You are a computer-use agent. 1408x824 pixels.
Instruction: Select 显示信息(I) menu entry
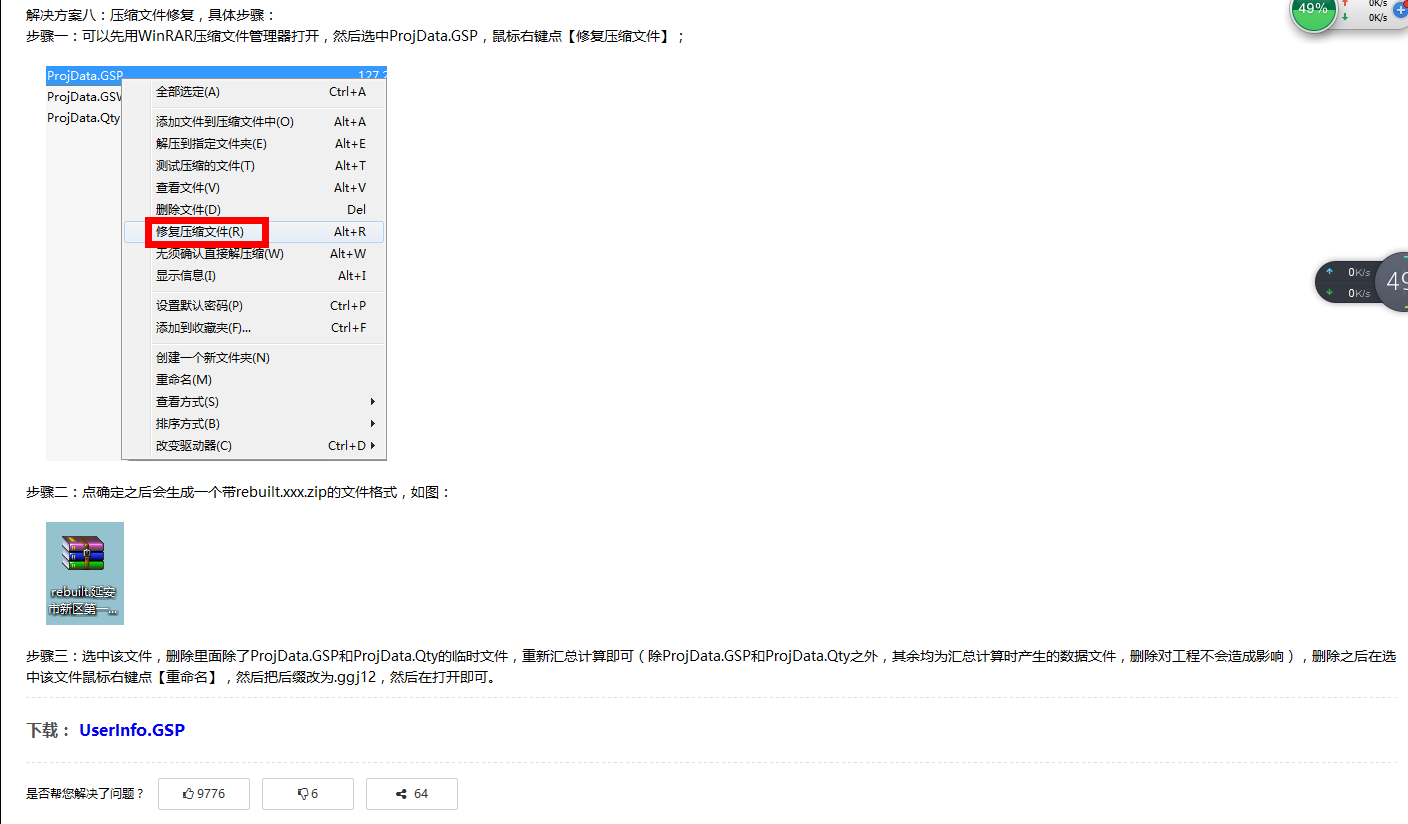point(254,276)
